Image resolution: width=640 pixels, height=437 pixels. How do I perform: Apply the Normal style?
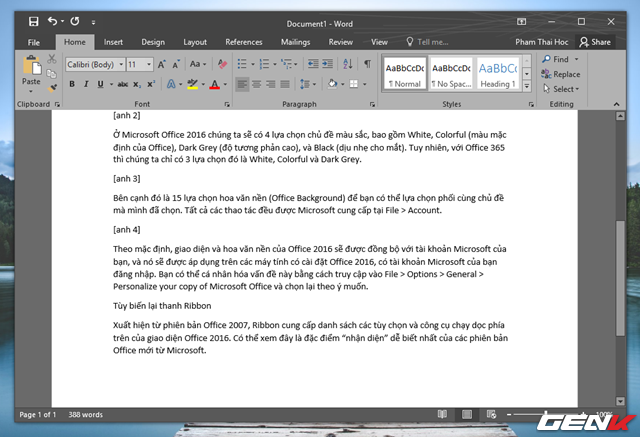(405, 73)
